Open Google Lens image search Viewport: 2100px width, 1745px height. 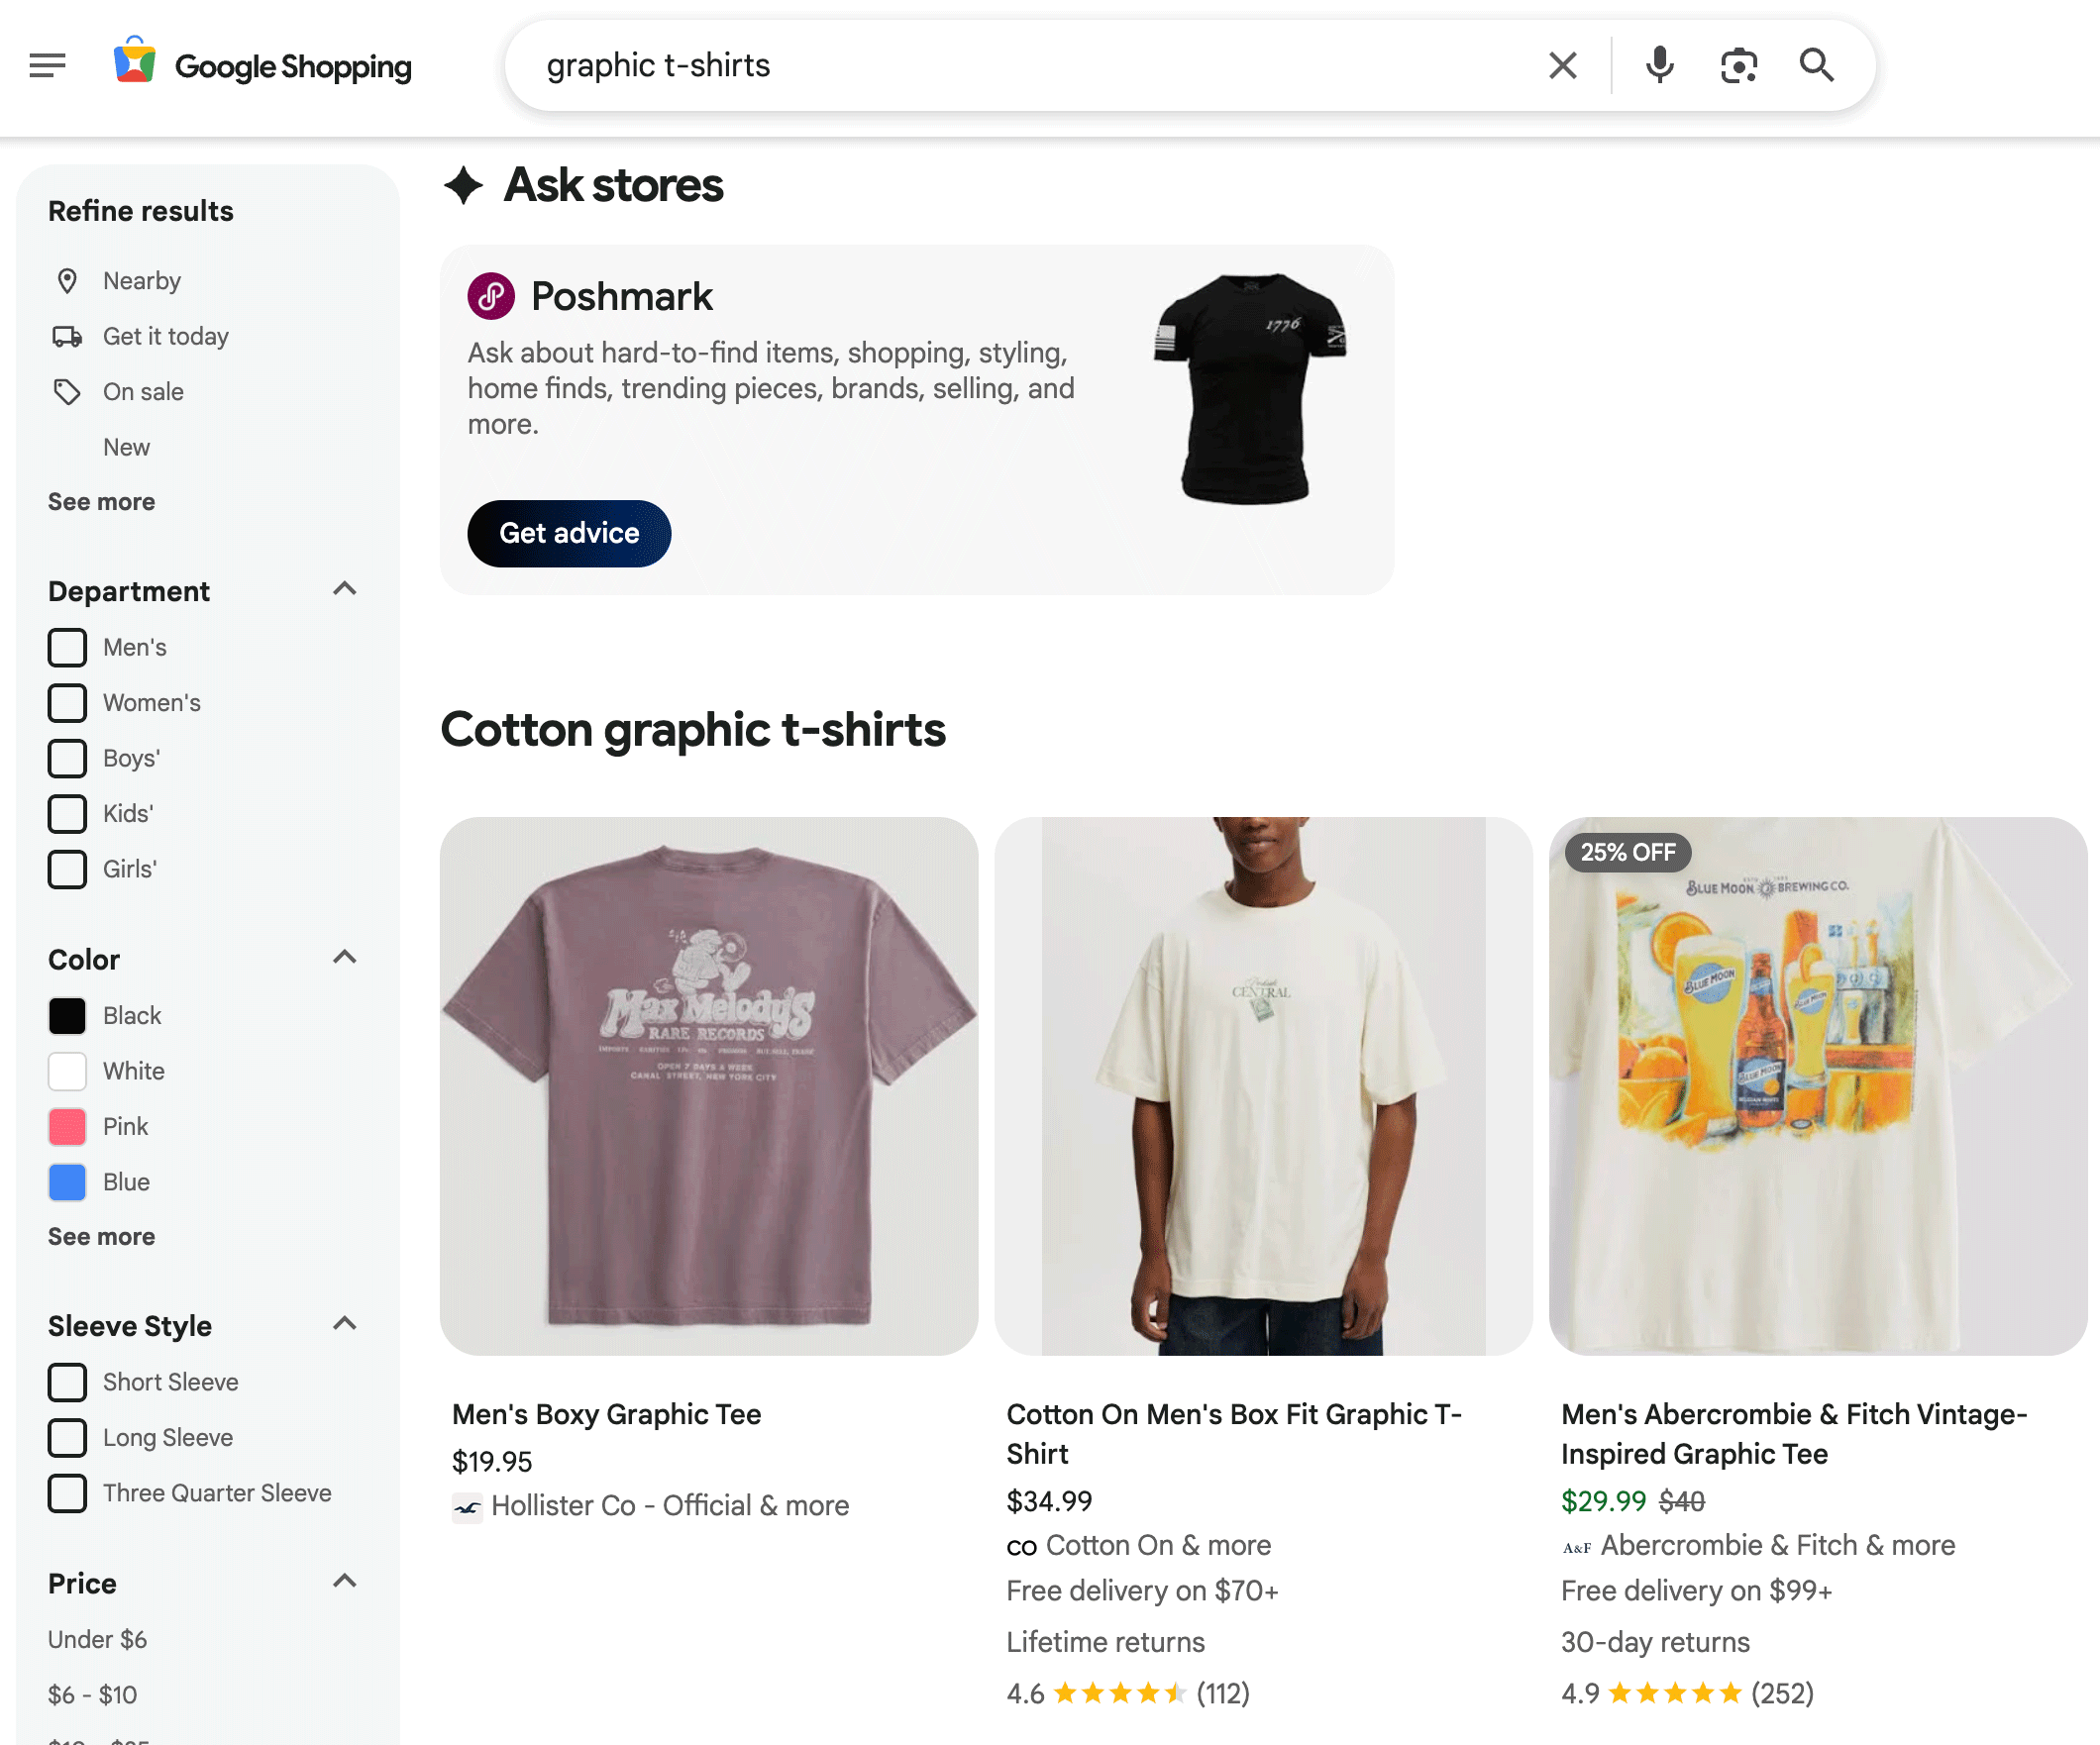click(x=1739, y=65)
